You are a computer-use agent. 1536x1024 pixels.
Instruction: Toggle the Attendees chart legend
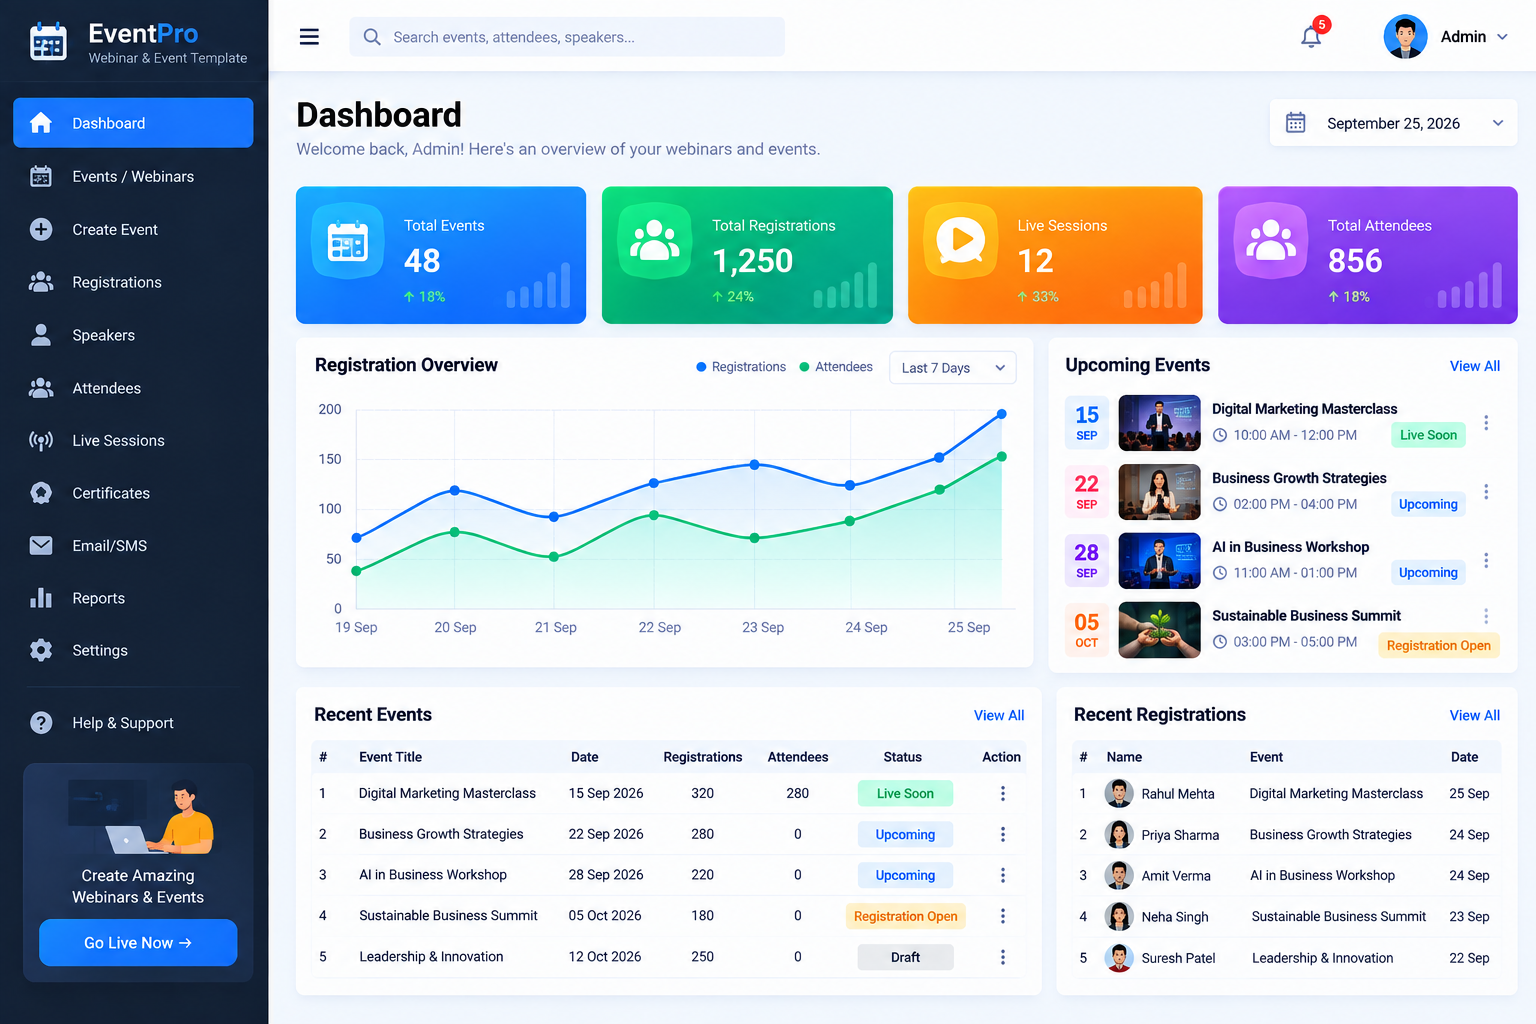click(x=836, y=367)
